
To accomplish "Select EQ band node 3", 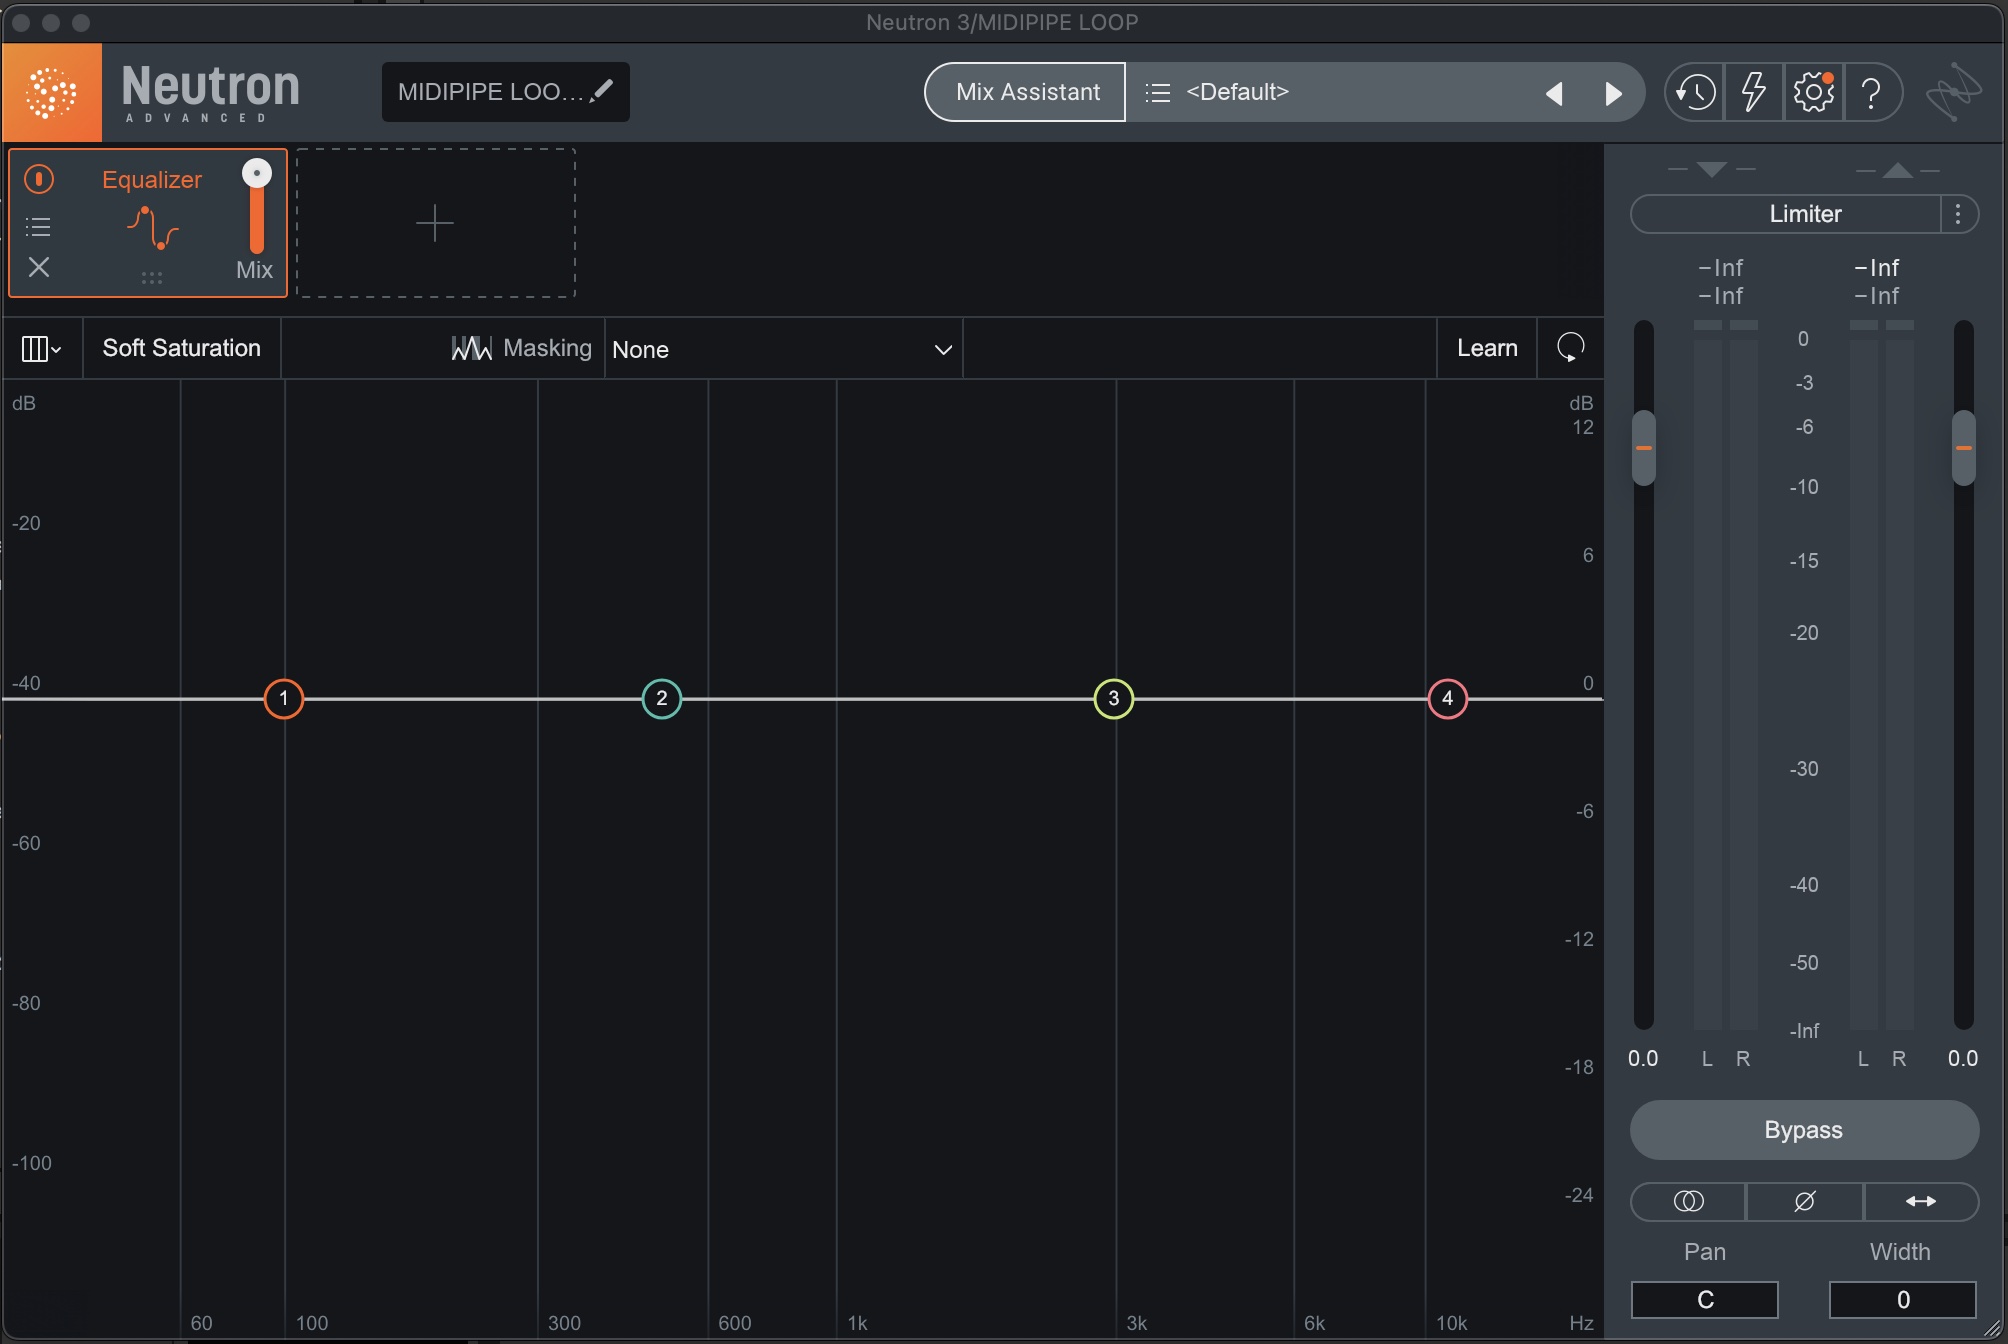I will coord(1114,698).
